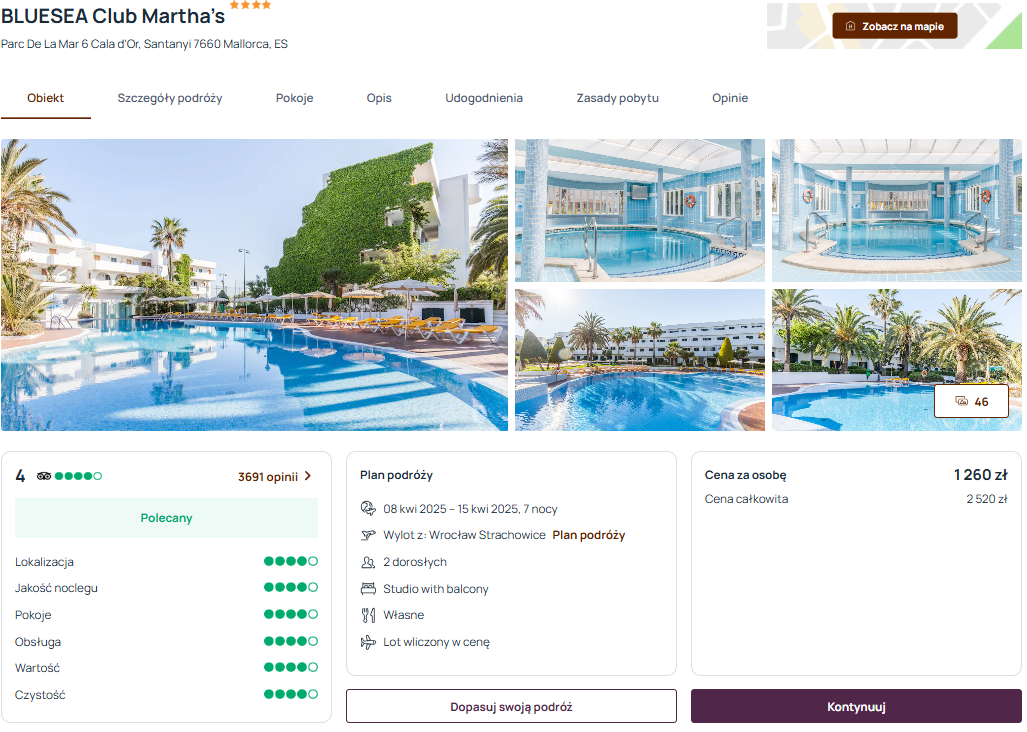Click the bed icon next to Studio with balcony
1027x732 pixels.
pos(369,591)
